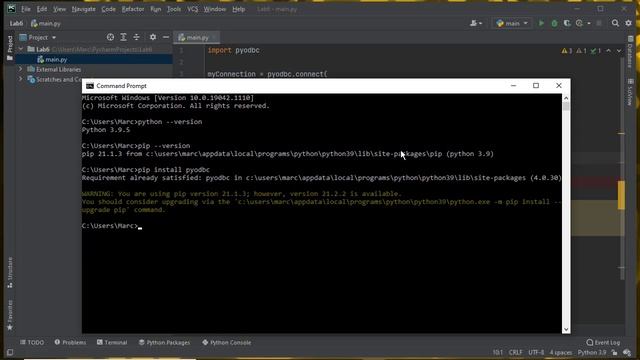
Task: Click Command Prompt scrollbar up arrow
Action: (x=566, y=98)
